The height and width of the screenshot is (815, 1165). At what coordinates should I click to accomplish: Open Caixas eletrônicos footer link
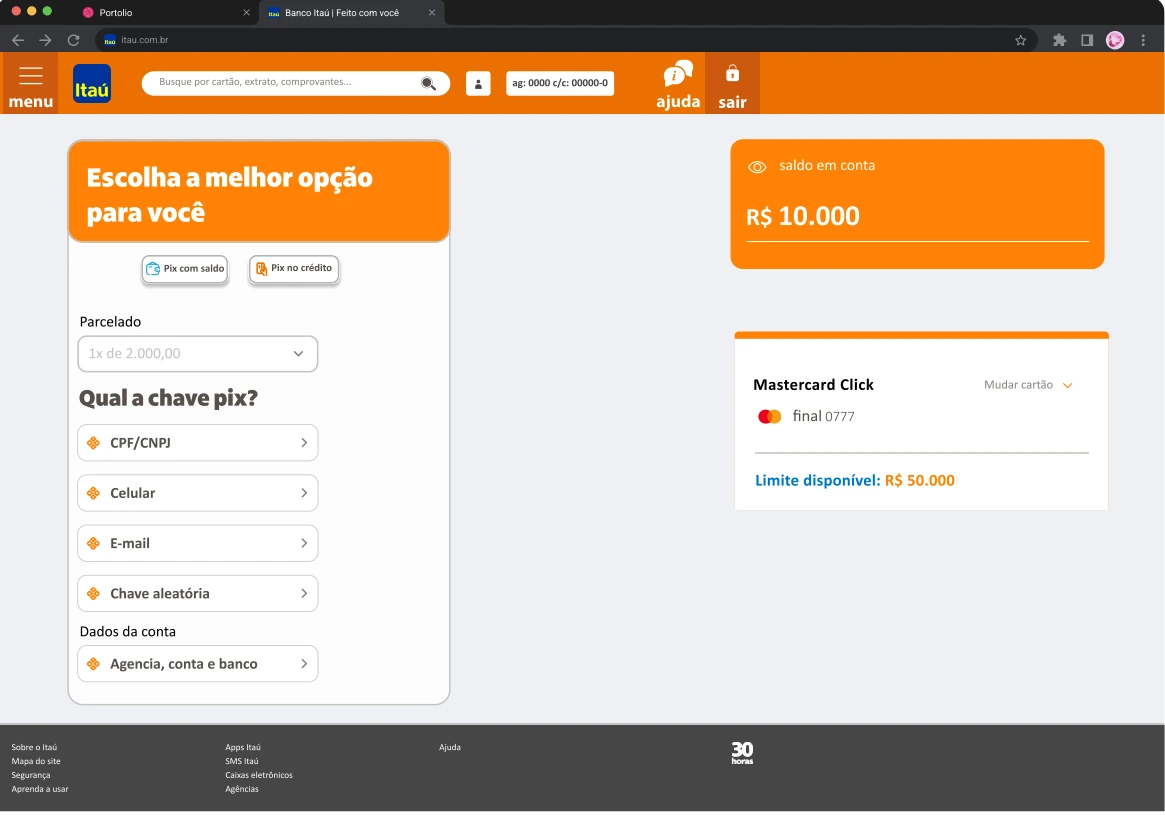[259, 776]
